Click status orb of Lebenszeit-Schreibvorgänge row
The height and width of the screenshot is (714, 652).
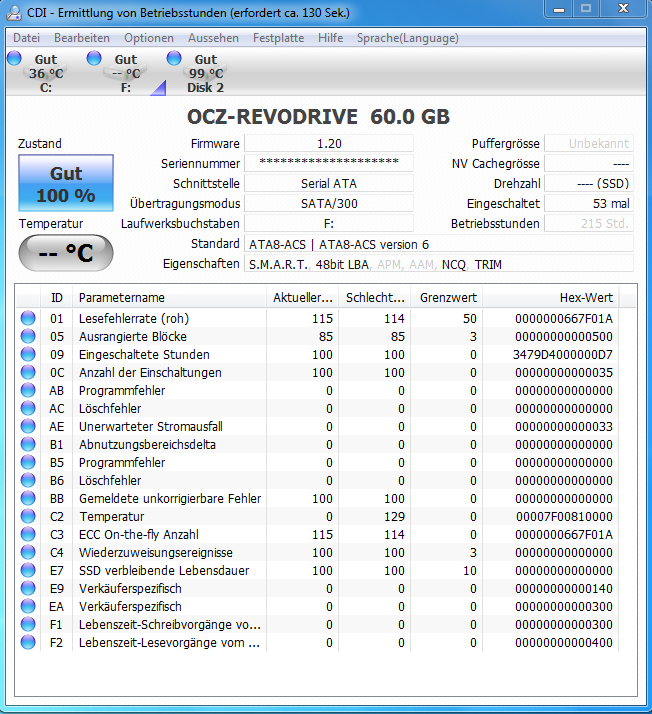(x=28, y=624)
